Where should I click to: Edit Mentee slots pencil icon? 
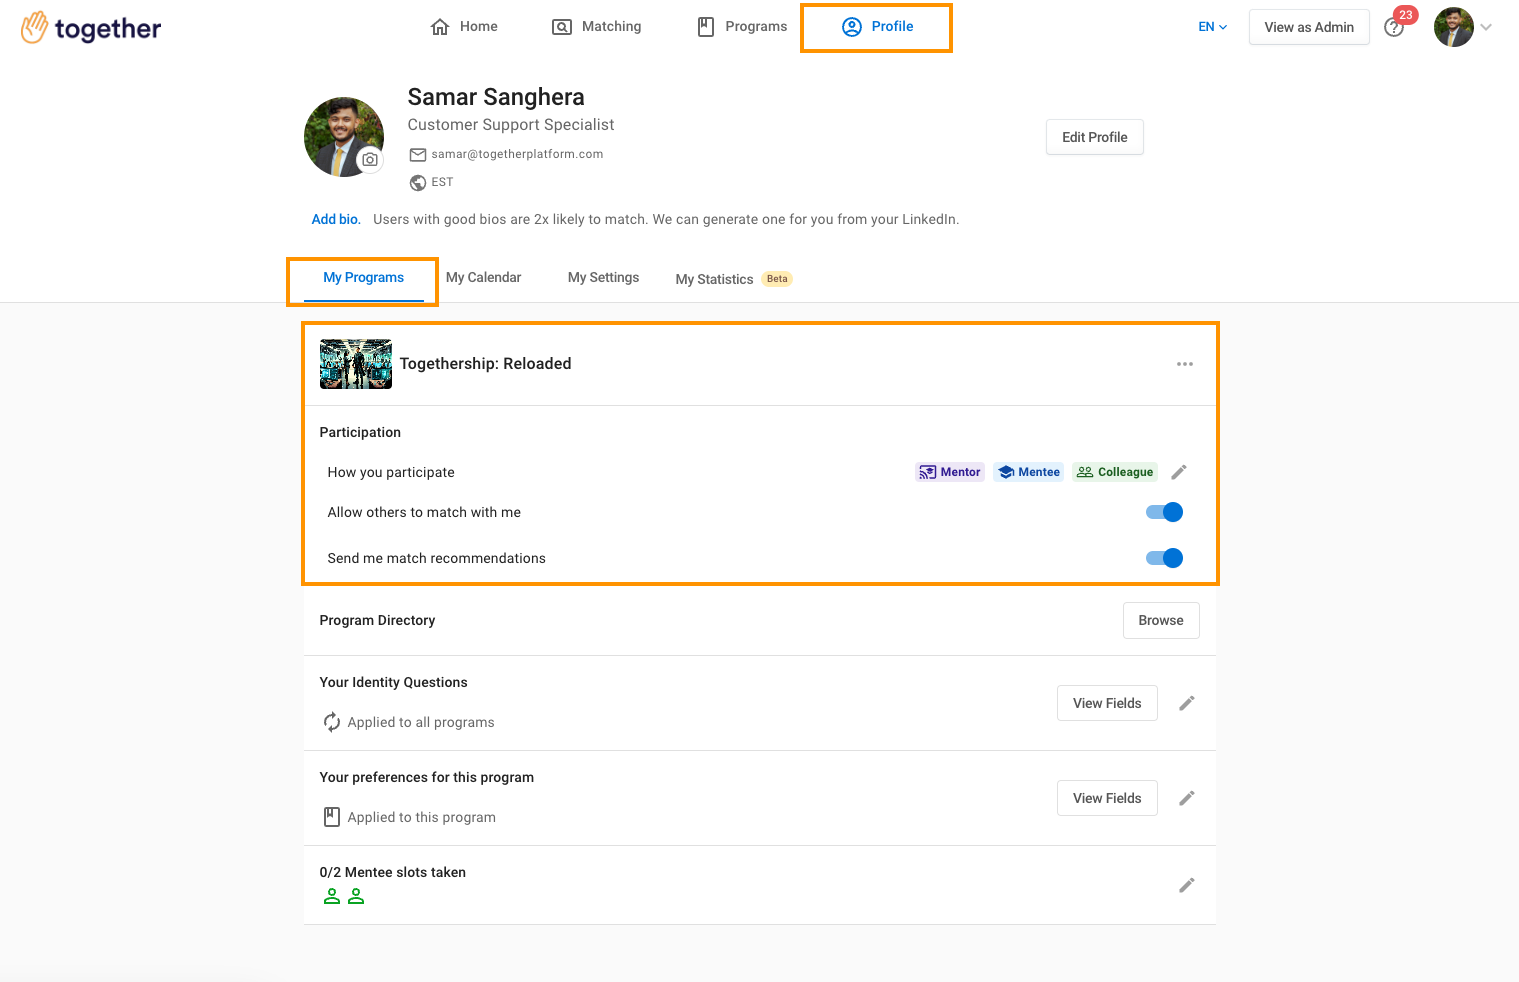(1187, 885)
